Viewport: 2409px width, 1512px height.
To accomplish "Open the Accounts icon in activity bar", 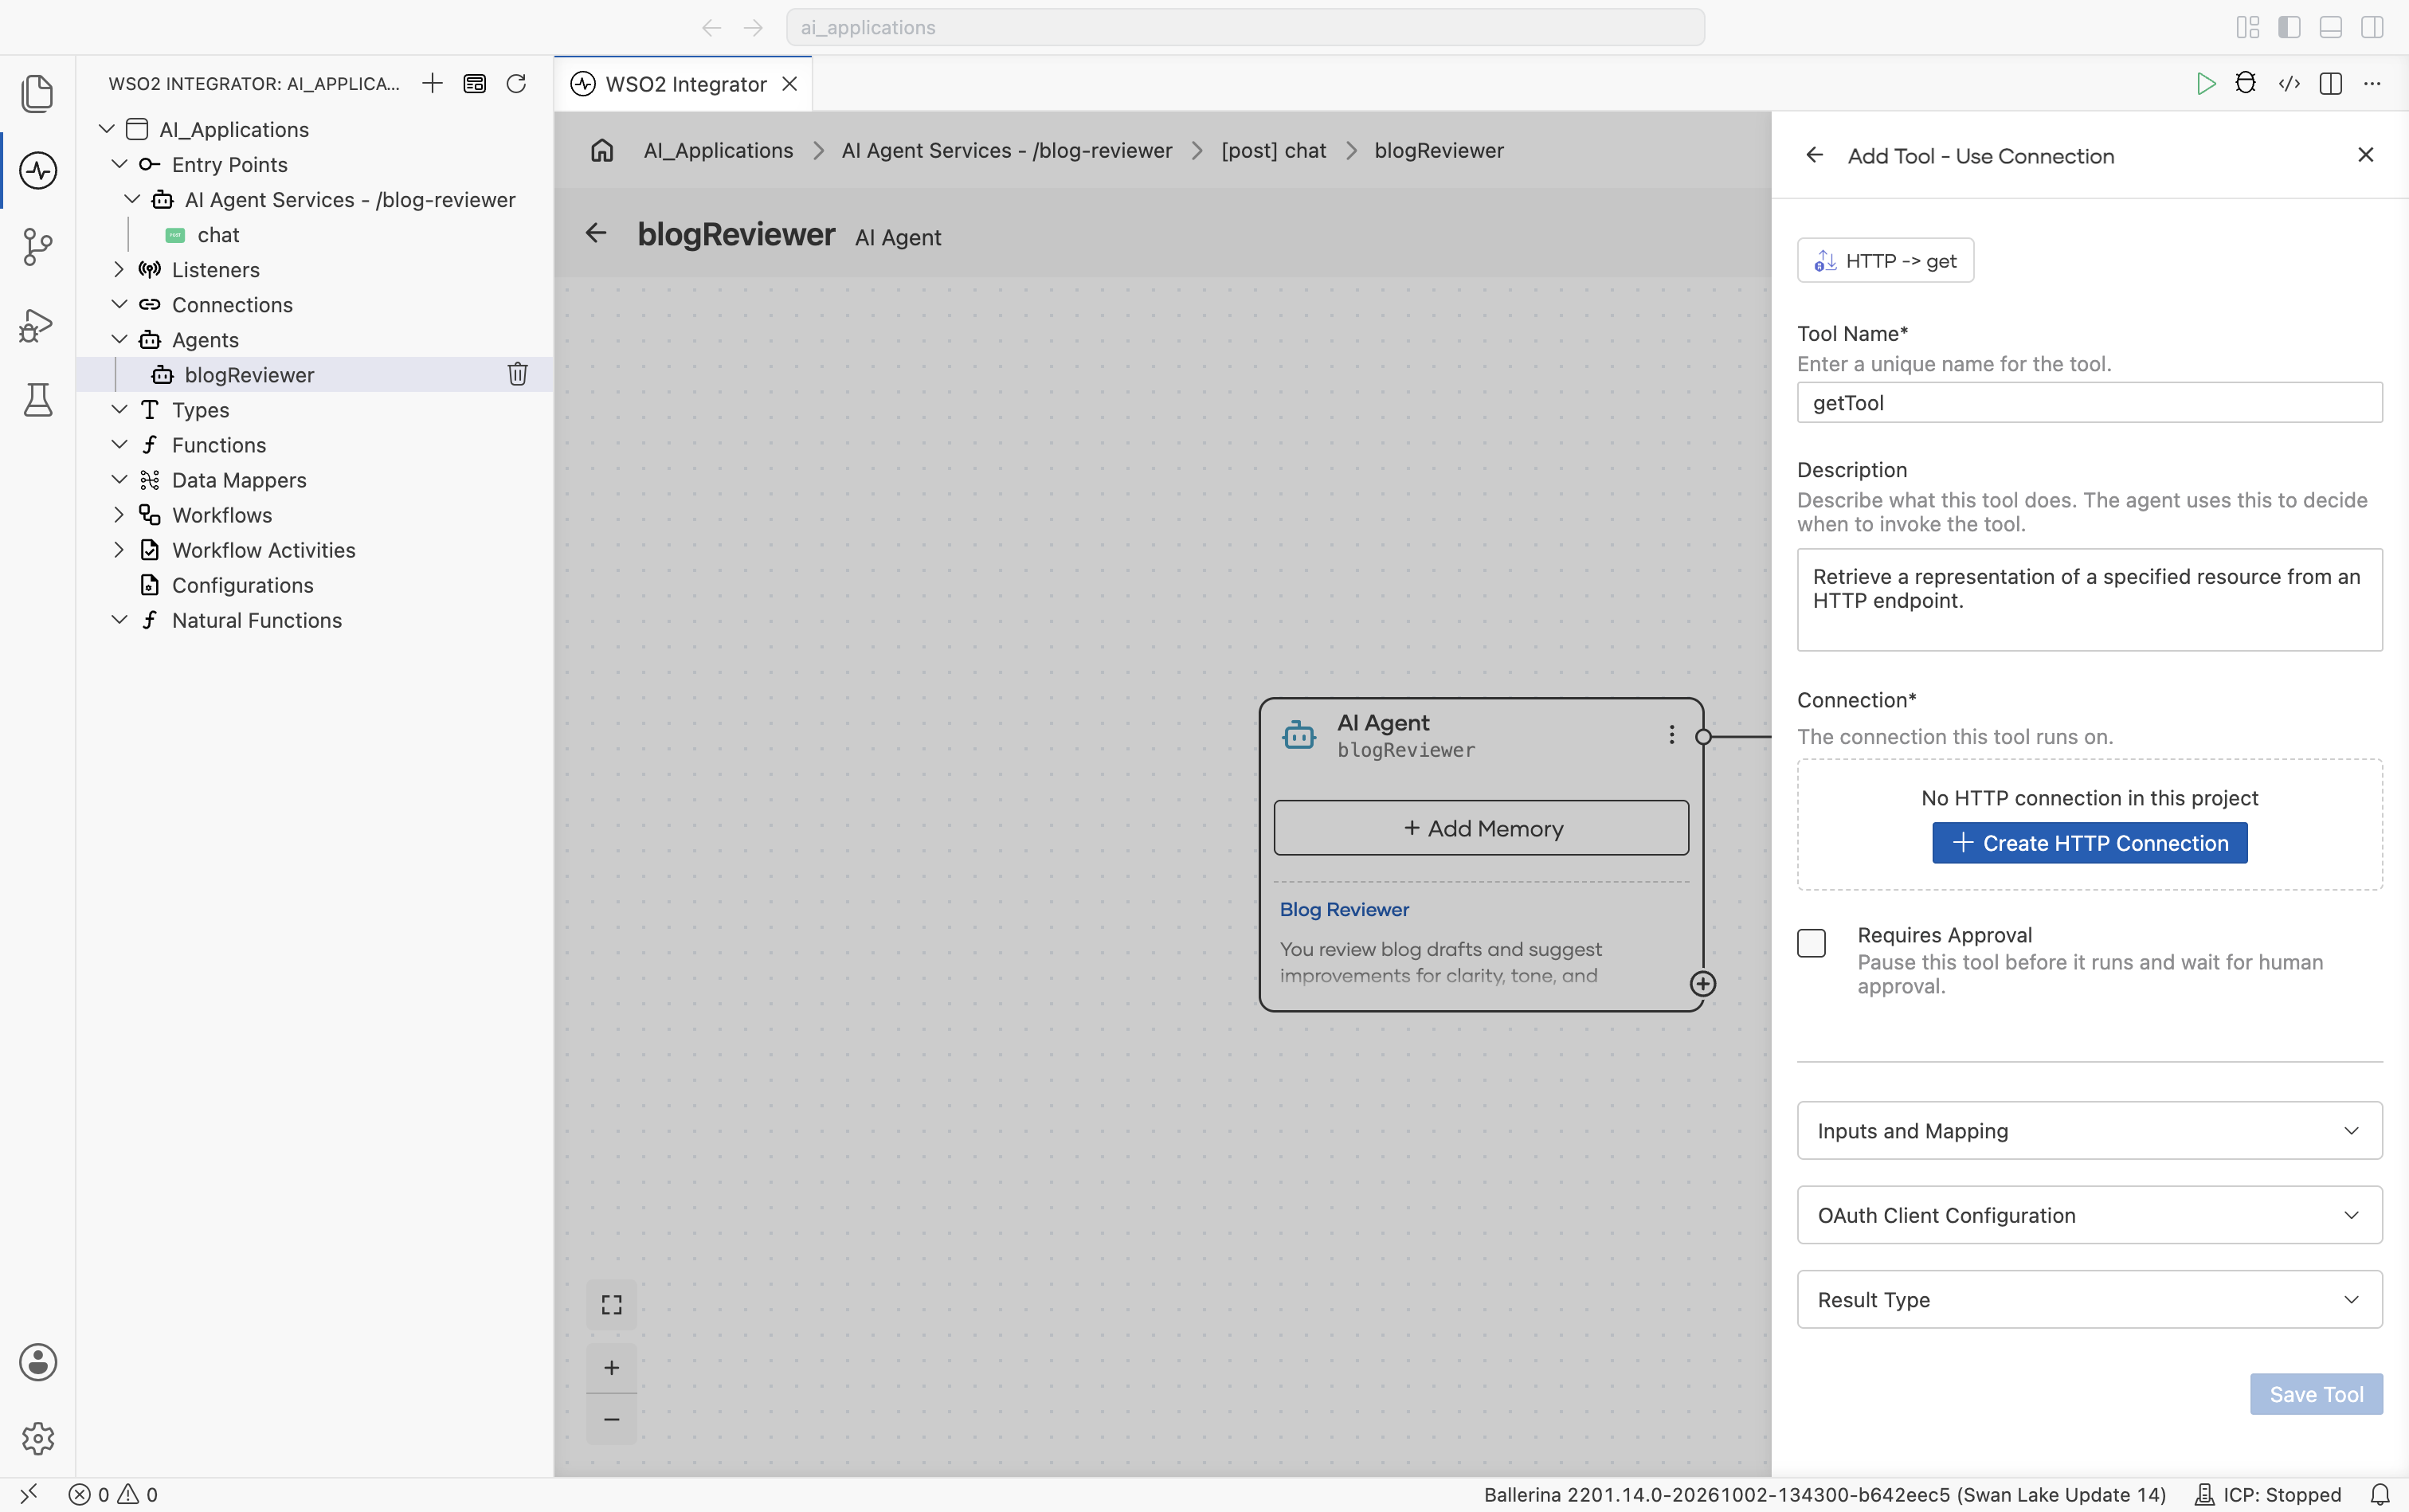I will coord(37,1362).
